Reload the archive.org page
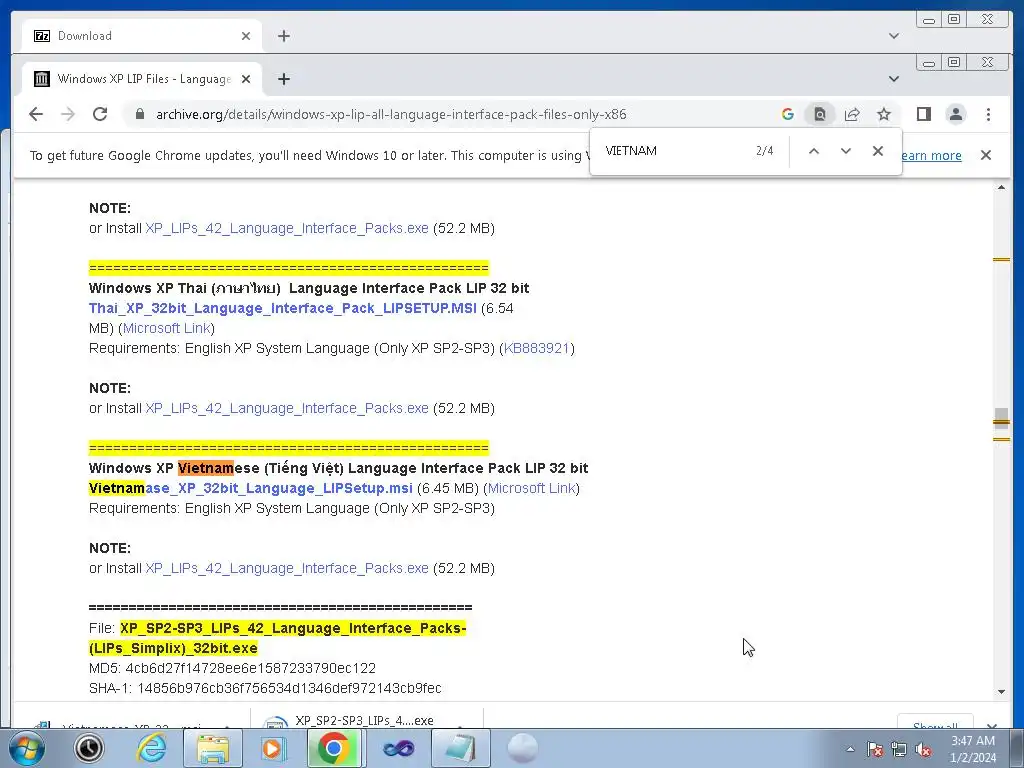The height and width of the screenshot is (768, 1024). click(100, 114)
